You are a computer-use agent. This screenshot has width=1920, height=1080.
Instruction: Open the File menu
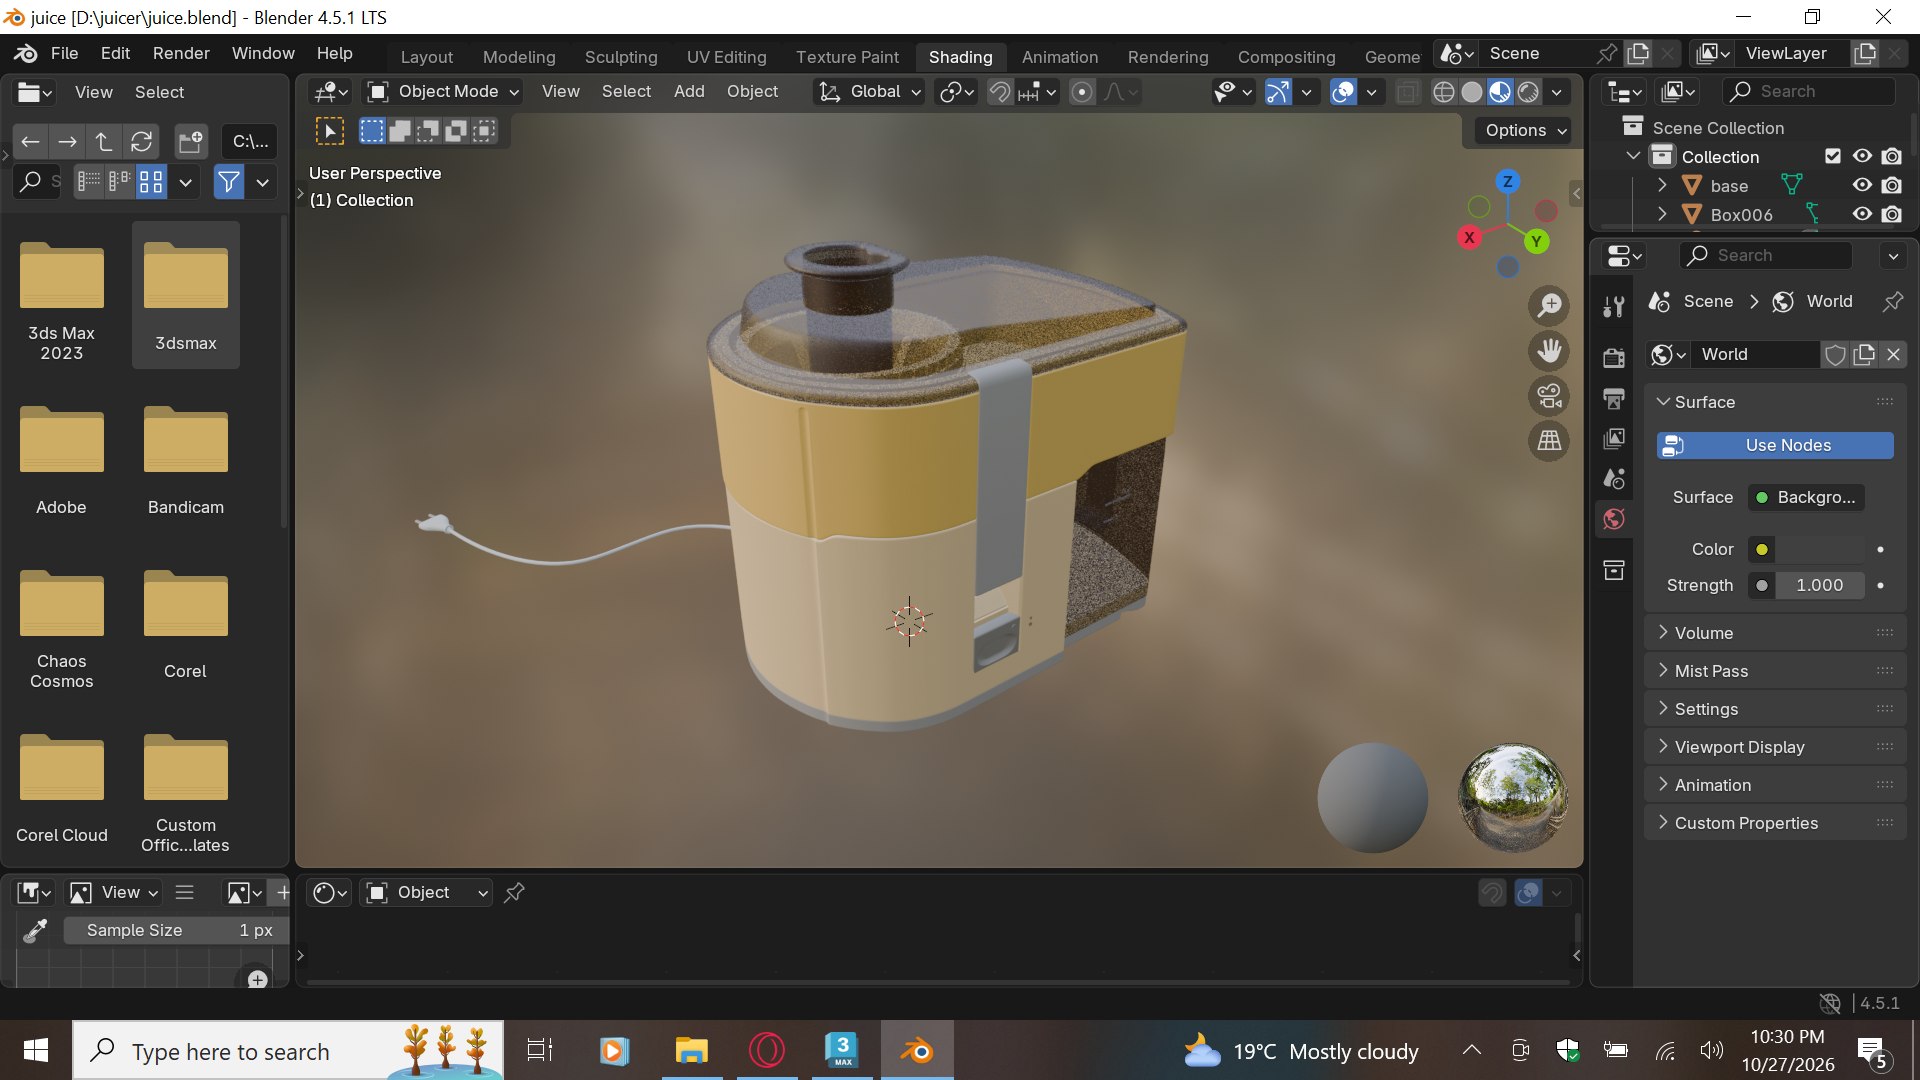64,53
